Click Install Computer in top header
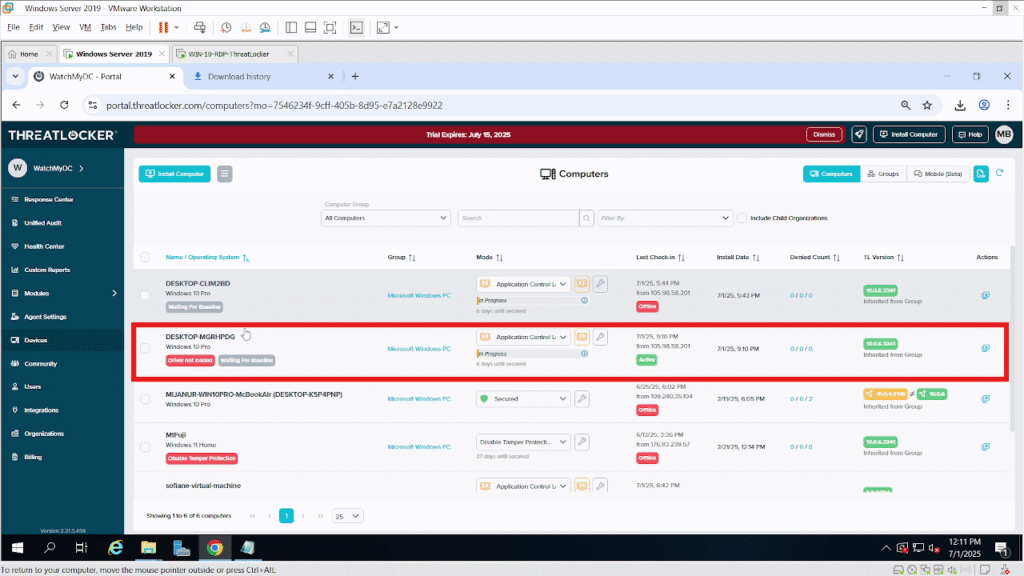This screenshot has height=576, width=1024. click(x=908, y=135)
